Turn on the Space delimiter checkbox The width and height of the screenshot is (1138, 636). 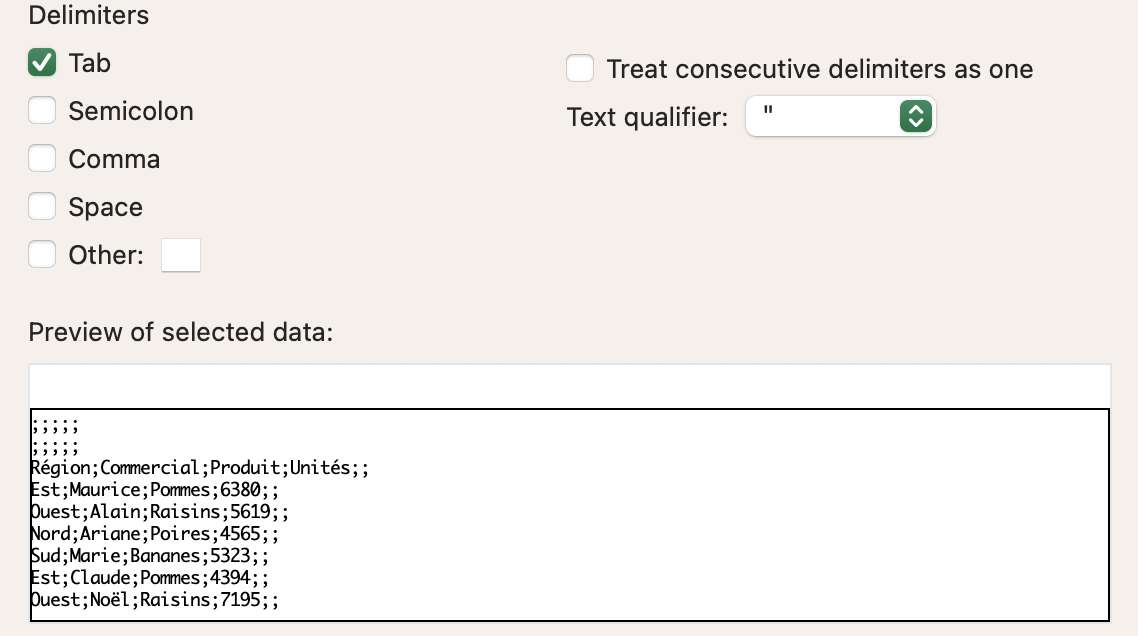pyautogui.click(x=42, y=207)
